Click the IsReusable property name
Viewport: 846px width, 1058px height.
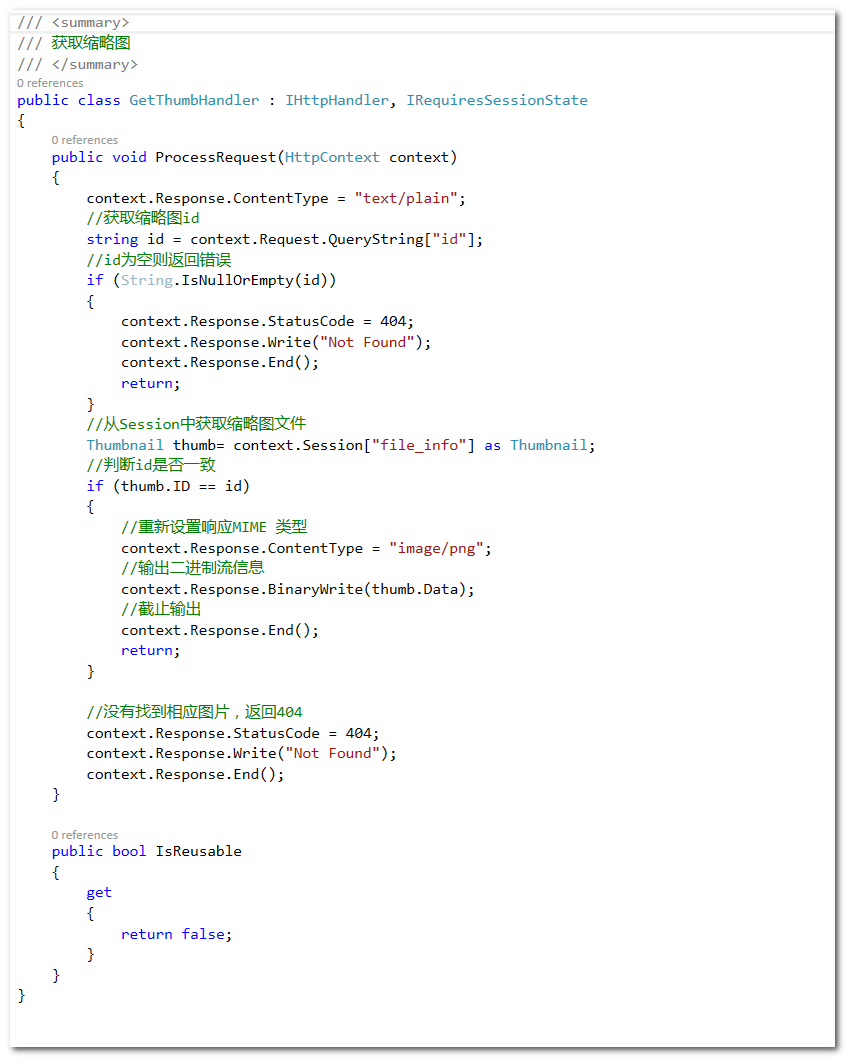[198, 851]
